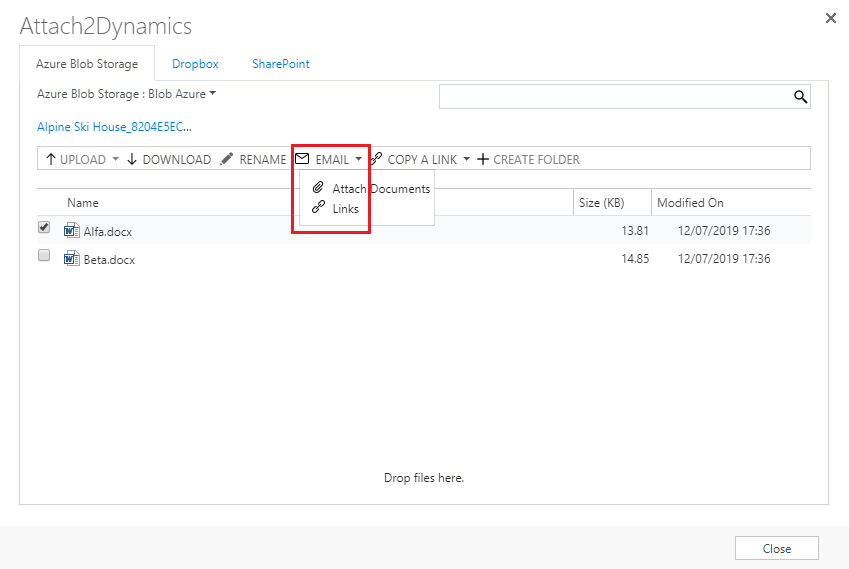Uncheck the Alfa.docx checkbox
Viewport: 850px width, 569px height.
[x=44, y=227]
